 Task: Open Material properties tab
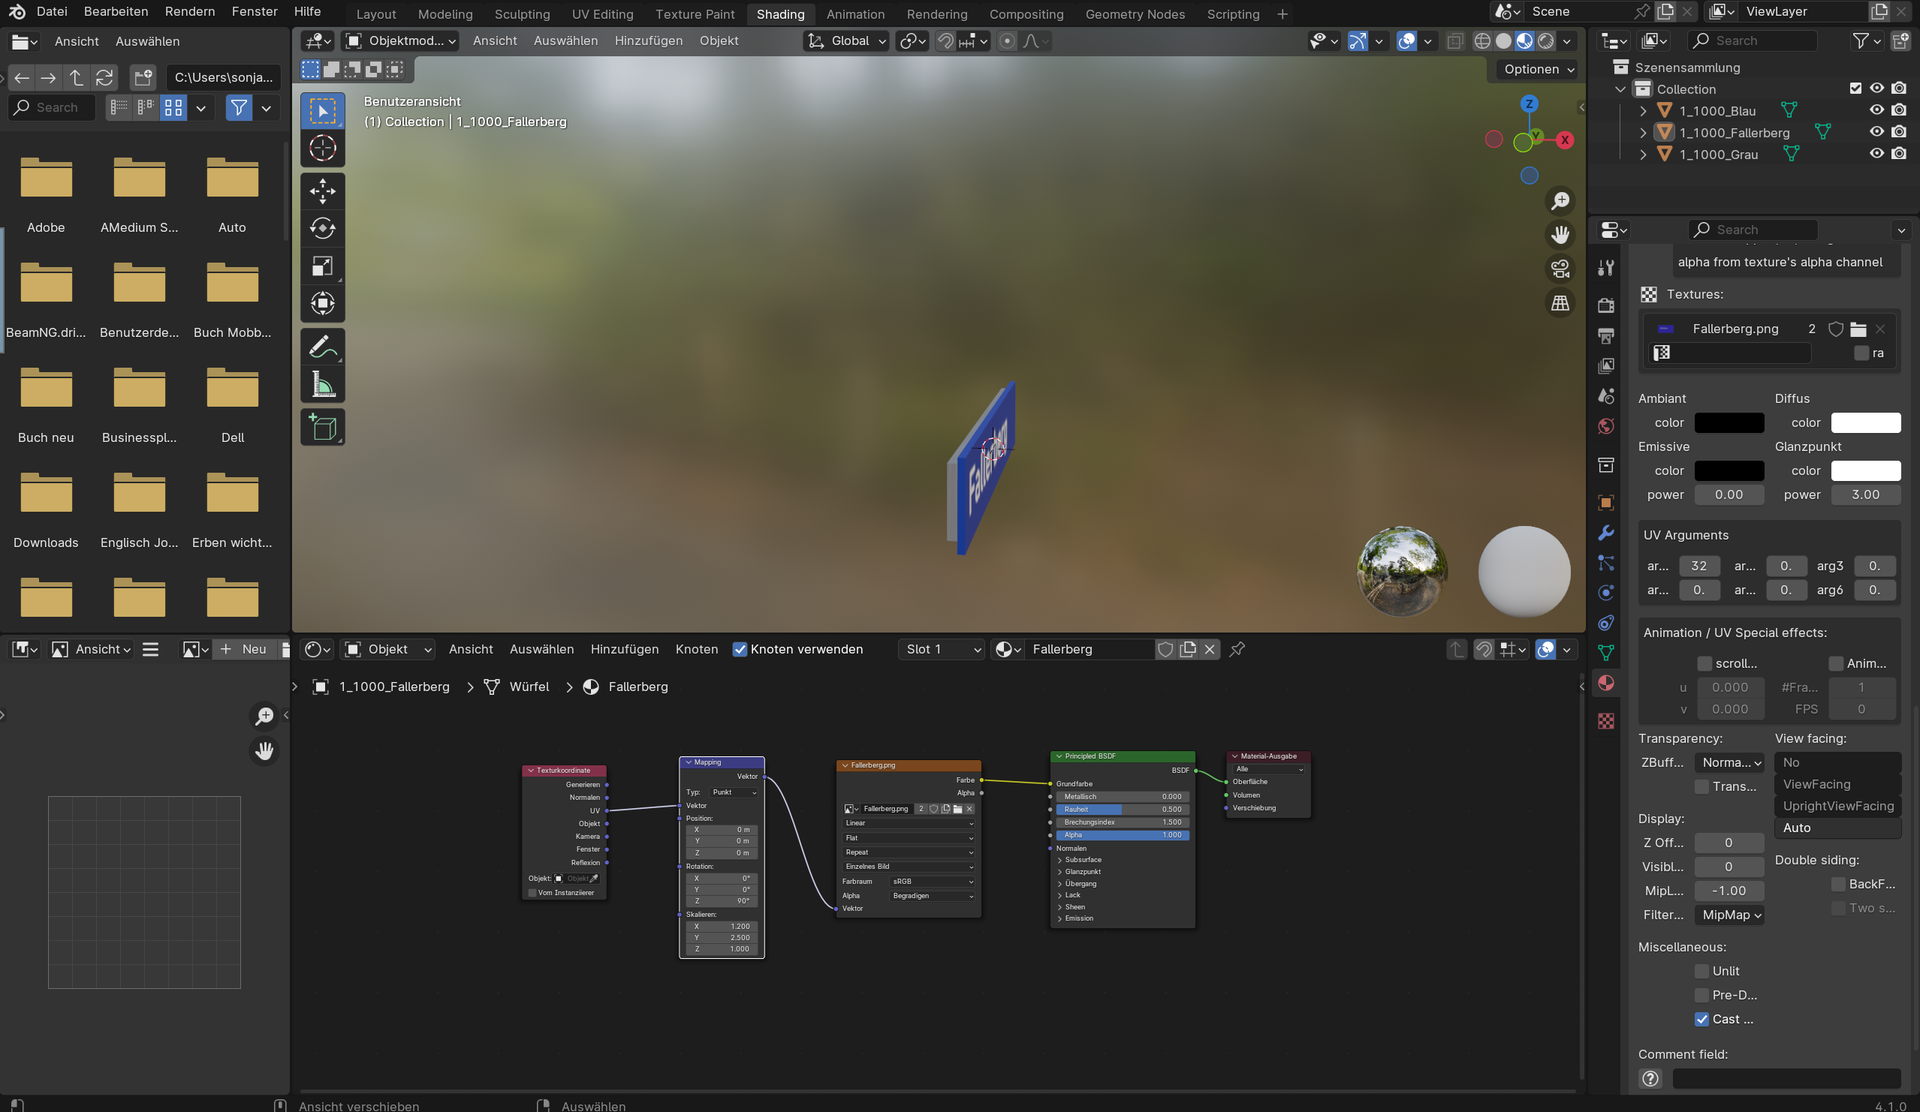click(x=1606, y=683)
